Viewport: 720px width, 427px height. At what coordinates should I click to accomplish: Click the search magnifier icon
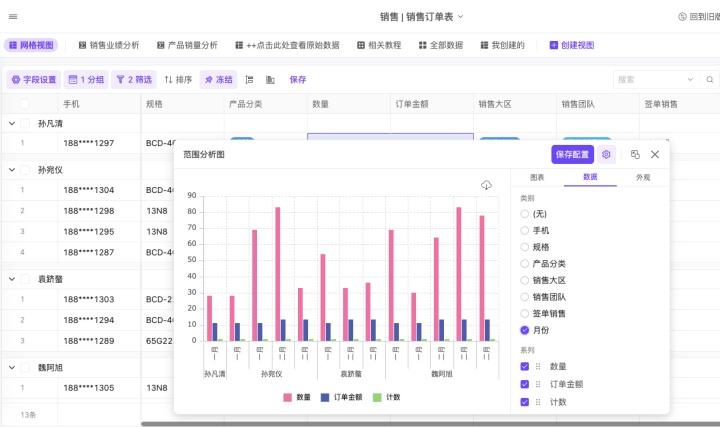pyautogui.click(x=707, y=79)
